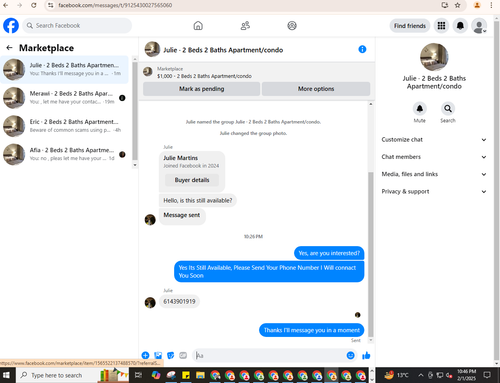The image size is (500, 383).
Task: Click 'Yes, are you interested?' message bubble
Action: [x=329, y=253]
